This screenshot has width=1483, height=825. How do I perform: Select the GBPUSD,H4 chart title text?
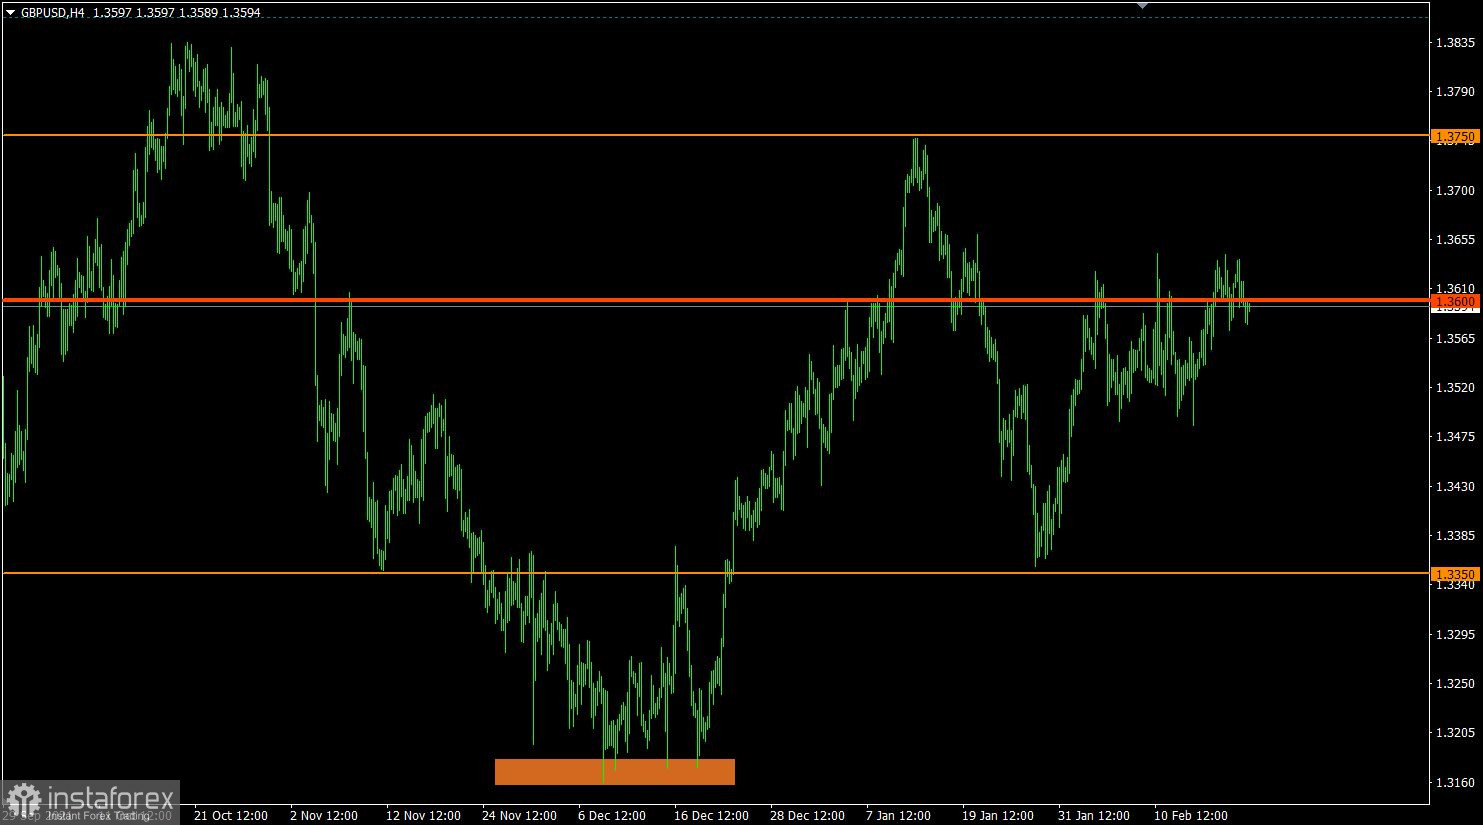tap(52, 13)
